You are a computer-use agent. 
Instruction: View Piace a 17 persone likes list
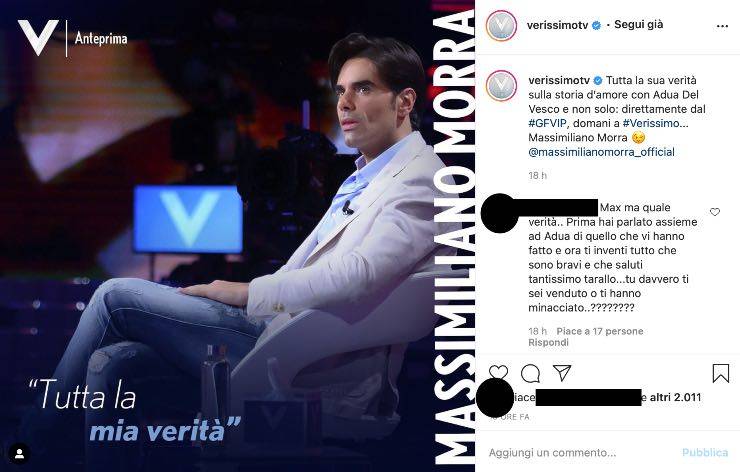(x=600, y=331)
